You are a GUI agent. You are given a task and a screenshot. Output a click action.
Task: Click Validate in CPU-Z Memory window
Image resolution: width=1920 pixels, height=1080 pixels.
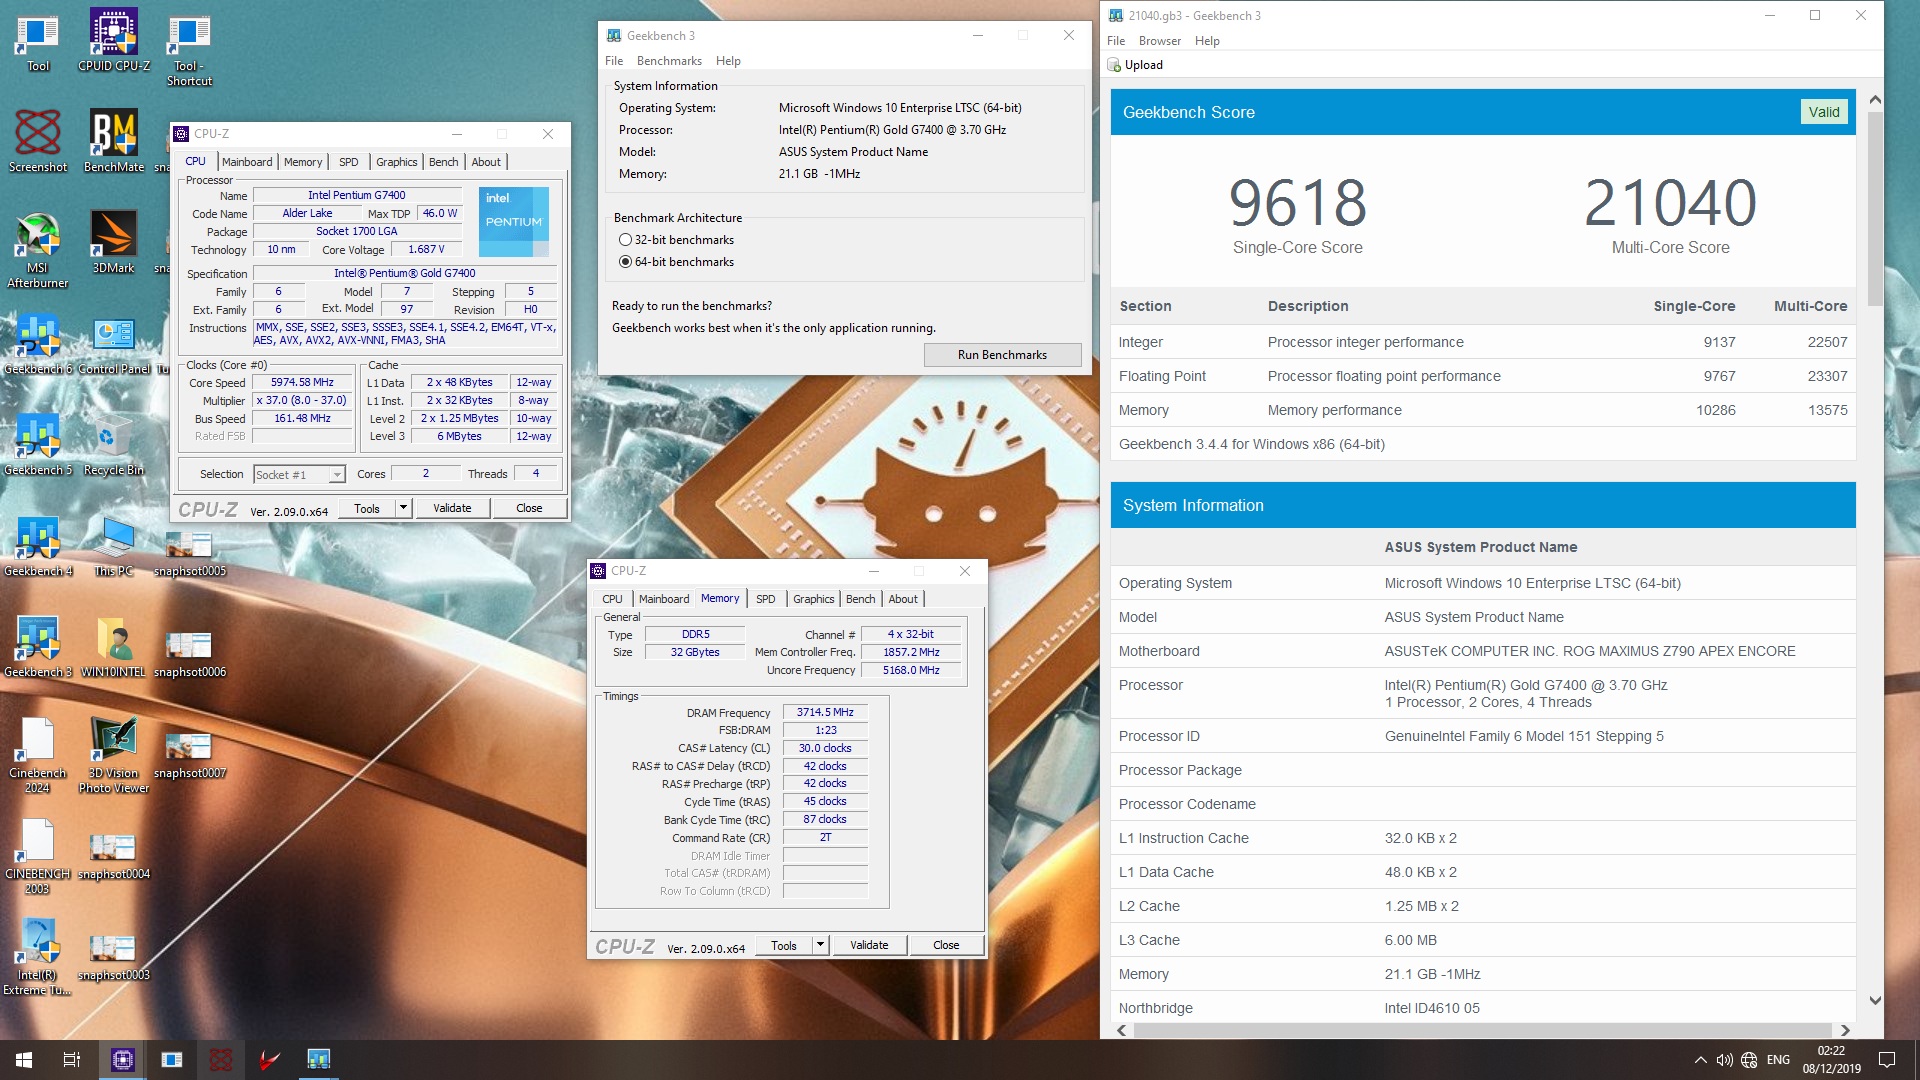(869, 945)
